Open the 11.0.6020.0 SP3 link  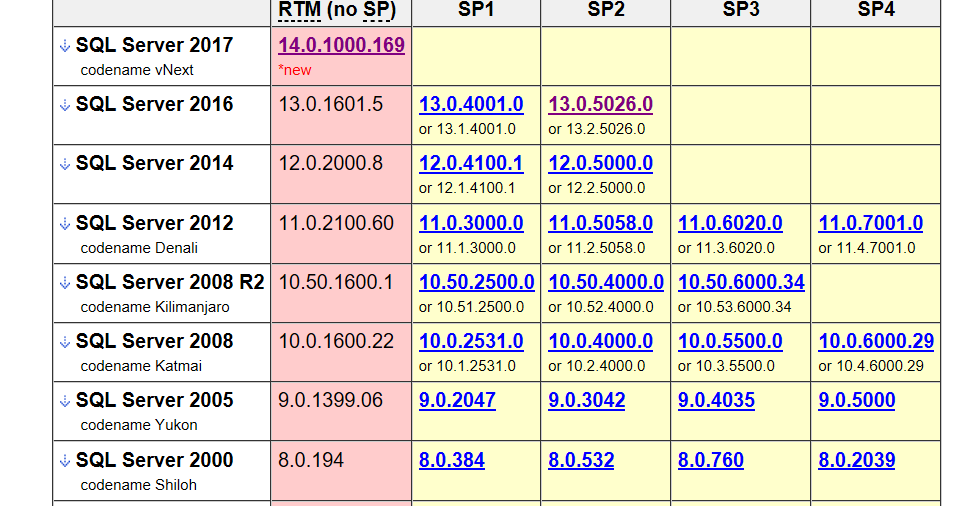(x=730, y=223)
